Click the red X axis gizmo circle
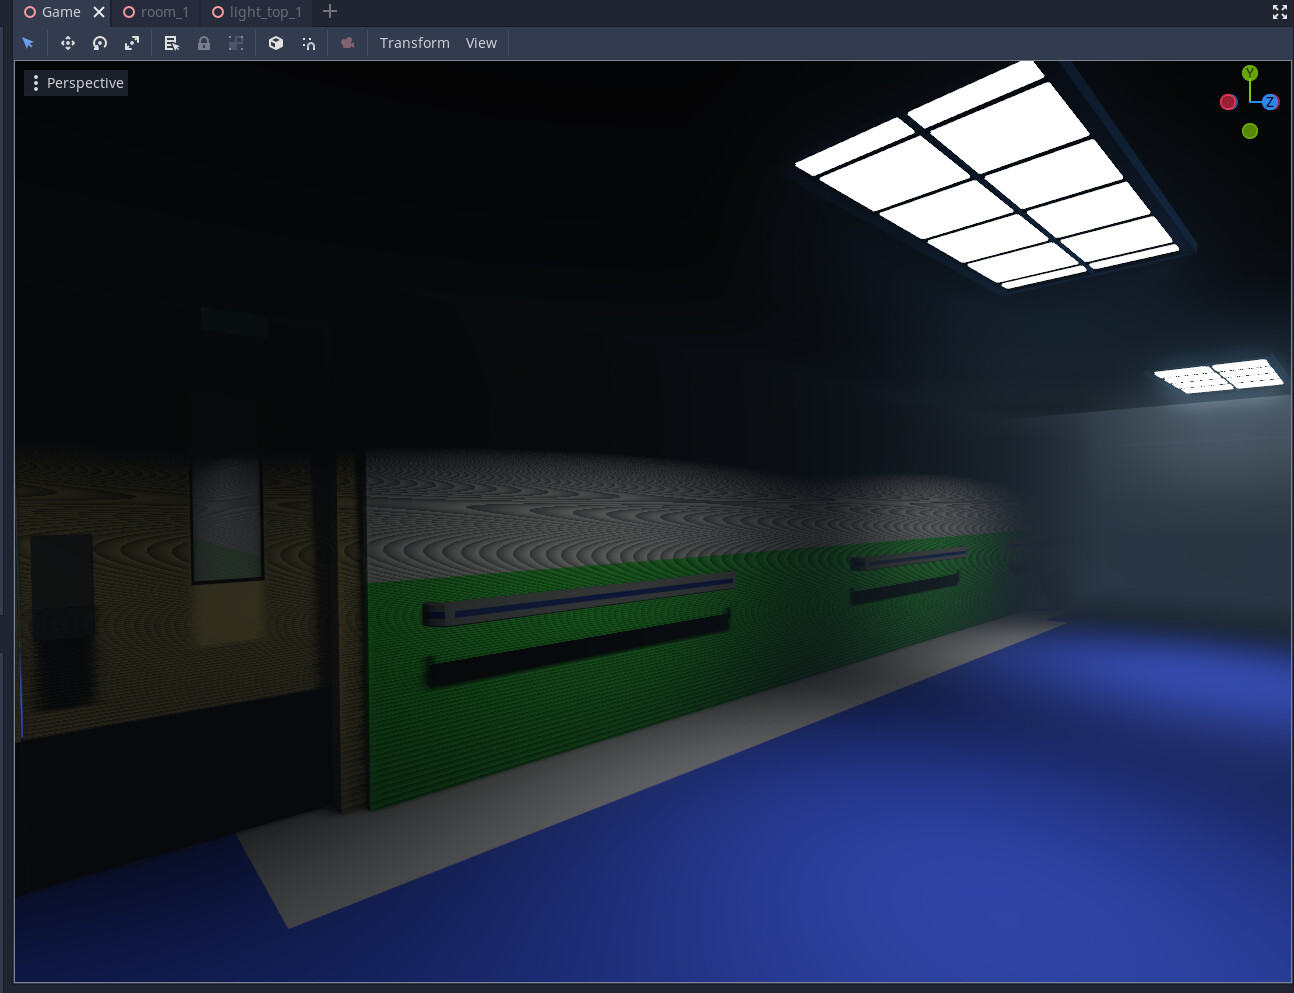This screenshot has height=993, width=1294. pos(1228,102)
